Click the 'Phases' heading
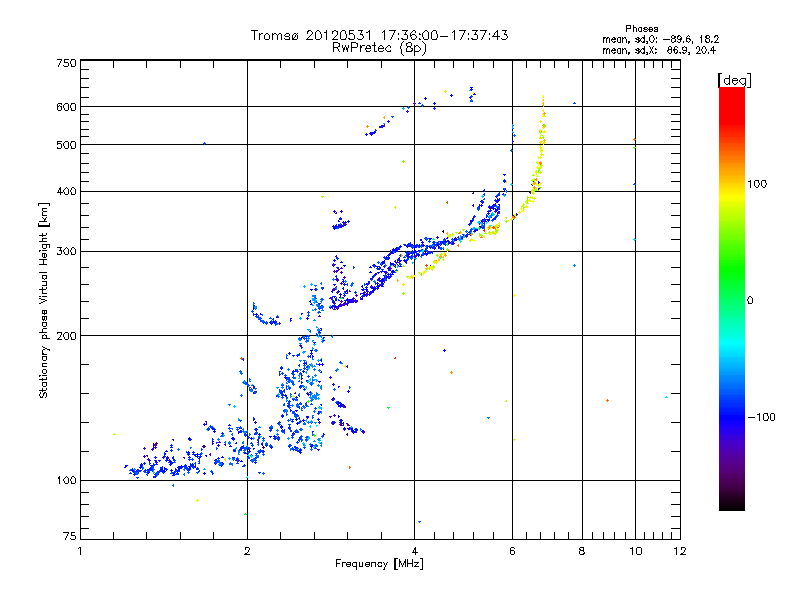800x600 pixels. coord(642,29)
